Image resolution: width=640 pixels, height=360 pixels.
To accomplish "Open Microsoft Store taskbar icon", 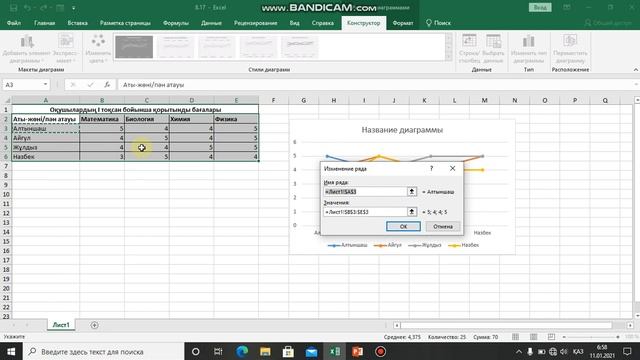I will coord(288,351).
